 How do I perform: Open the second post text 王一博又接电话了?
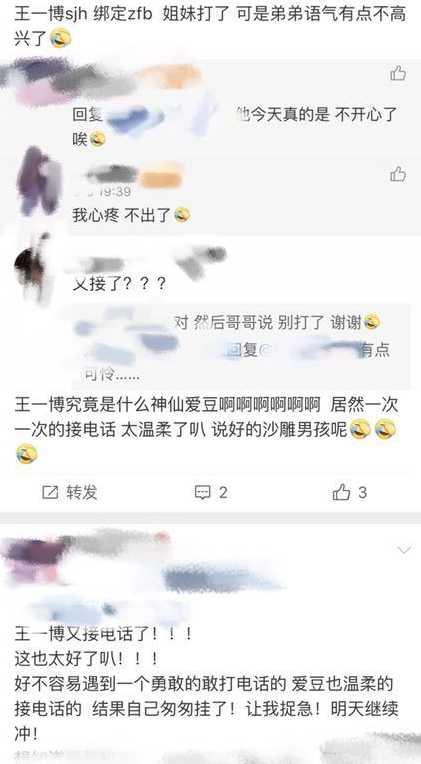click(x=103, y=634)
